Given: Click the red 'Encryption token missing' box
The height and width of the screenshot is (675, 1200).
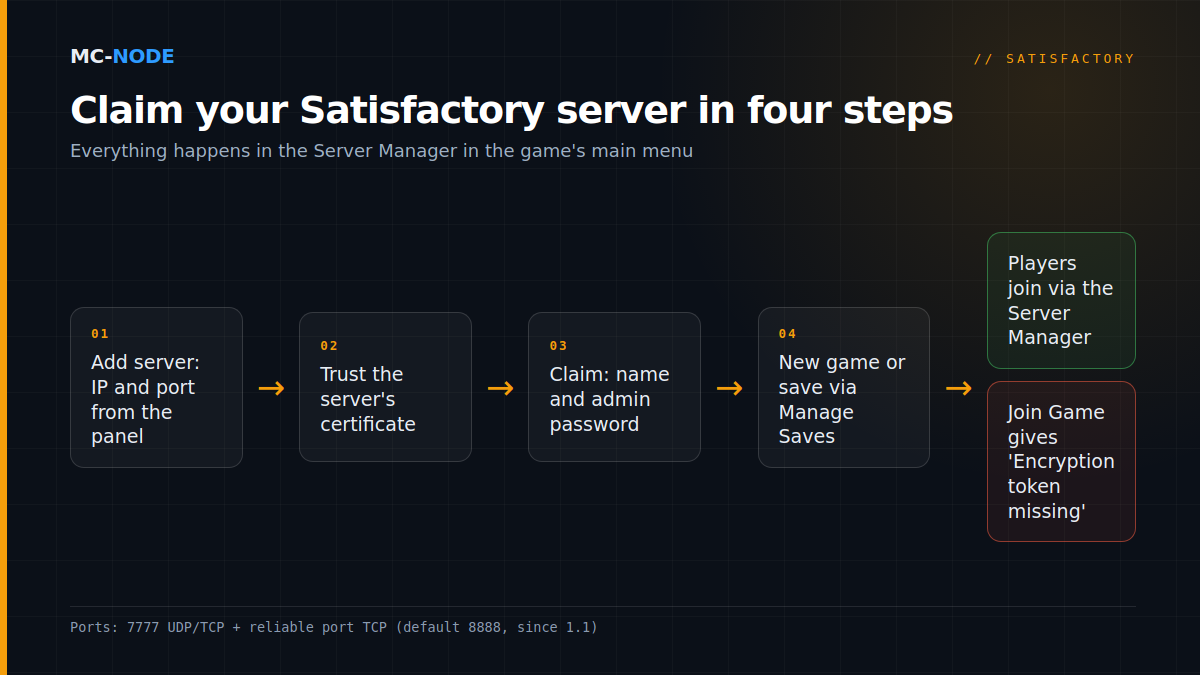Looking at the screenshot, I should click(1061, 461).
